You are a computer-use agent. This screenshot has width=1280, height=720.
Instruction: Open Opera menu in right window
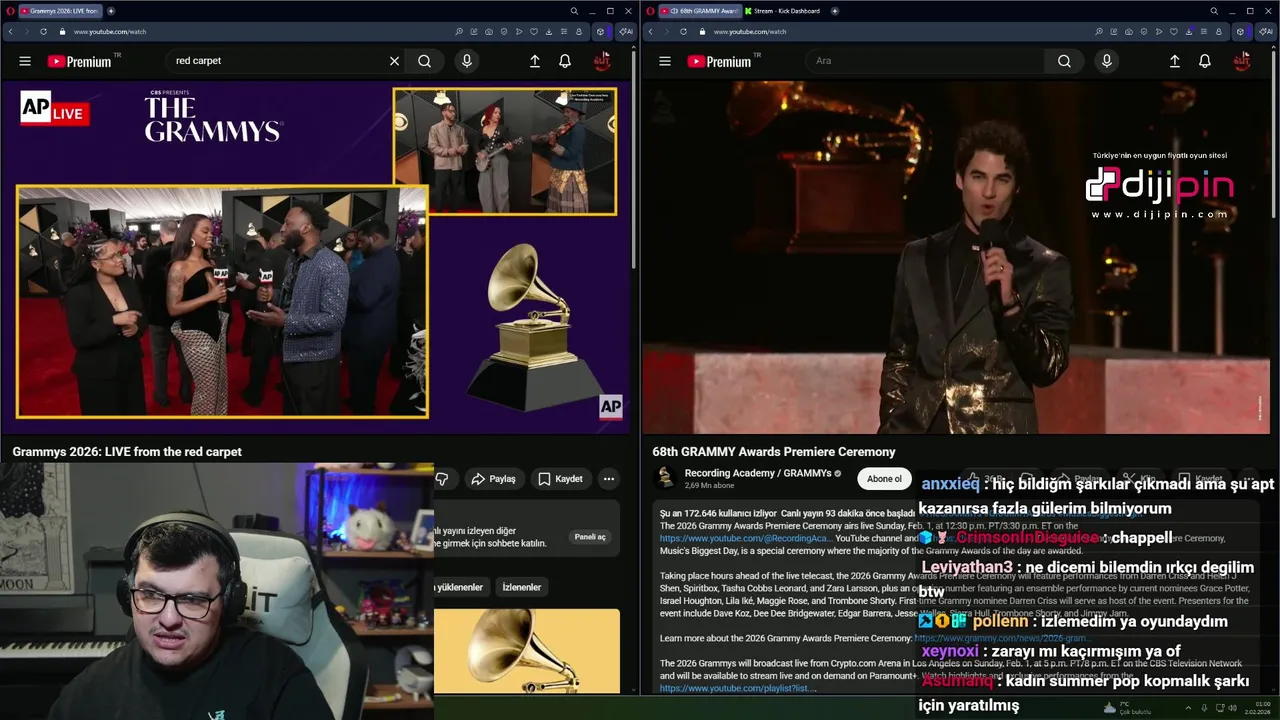(x=650, y=11)
